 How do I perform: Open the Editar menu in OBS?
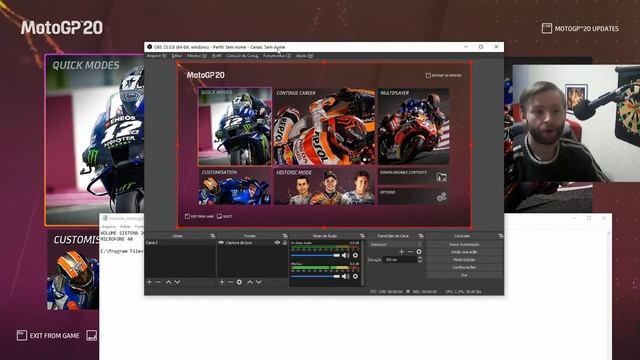click(x=177, y=56)
